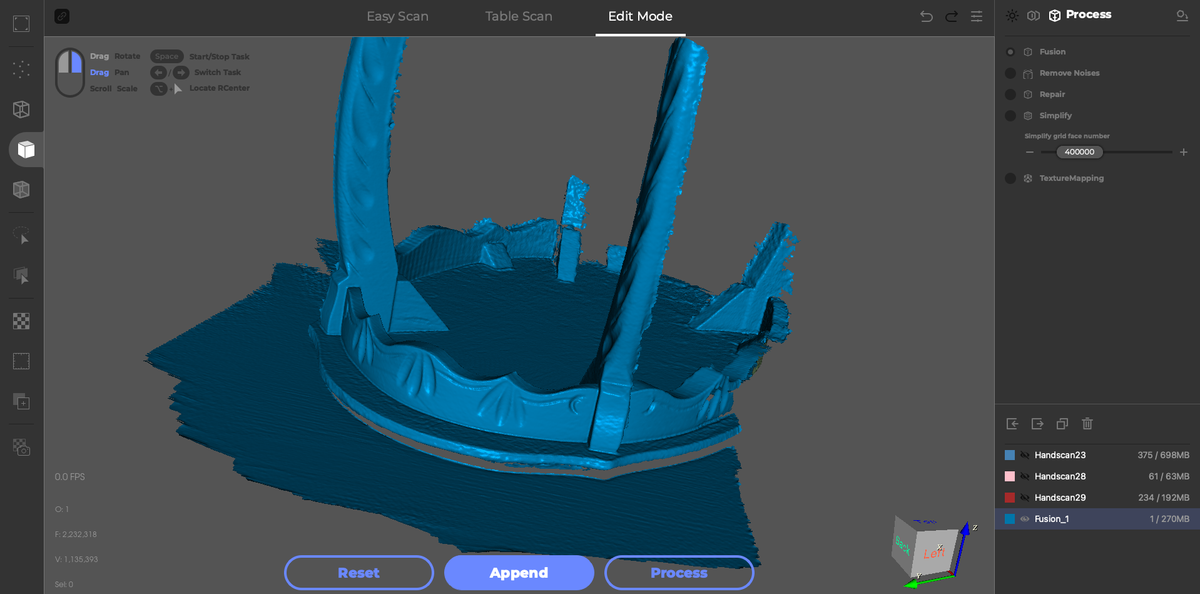Switch to the Table Scan tab
Image resolution: width=1200 pixels, height=594 pixels.
point(518,16)
